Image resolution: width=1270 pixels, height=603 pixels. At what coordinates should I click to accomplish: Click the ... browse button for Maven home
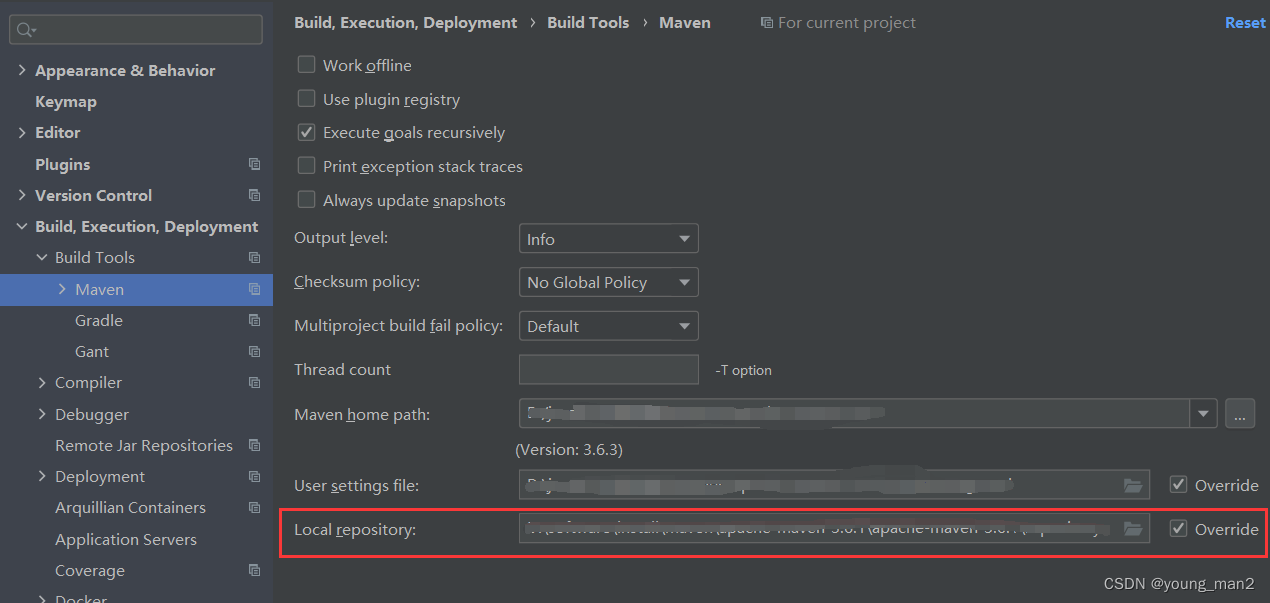tap(1240, 412)
